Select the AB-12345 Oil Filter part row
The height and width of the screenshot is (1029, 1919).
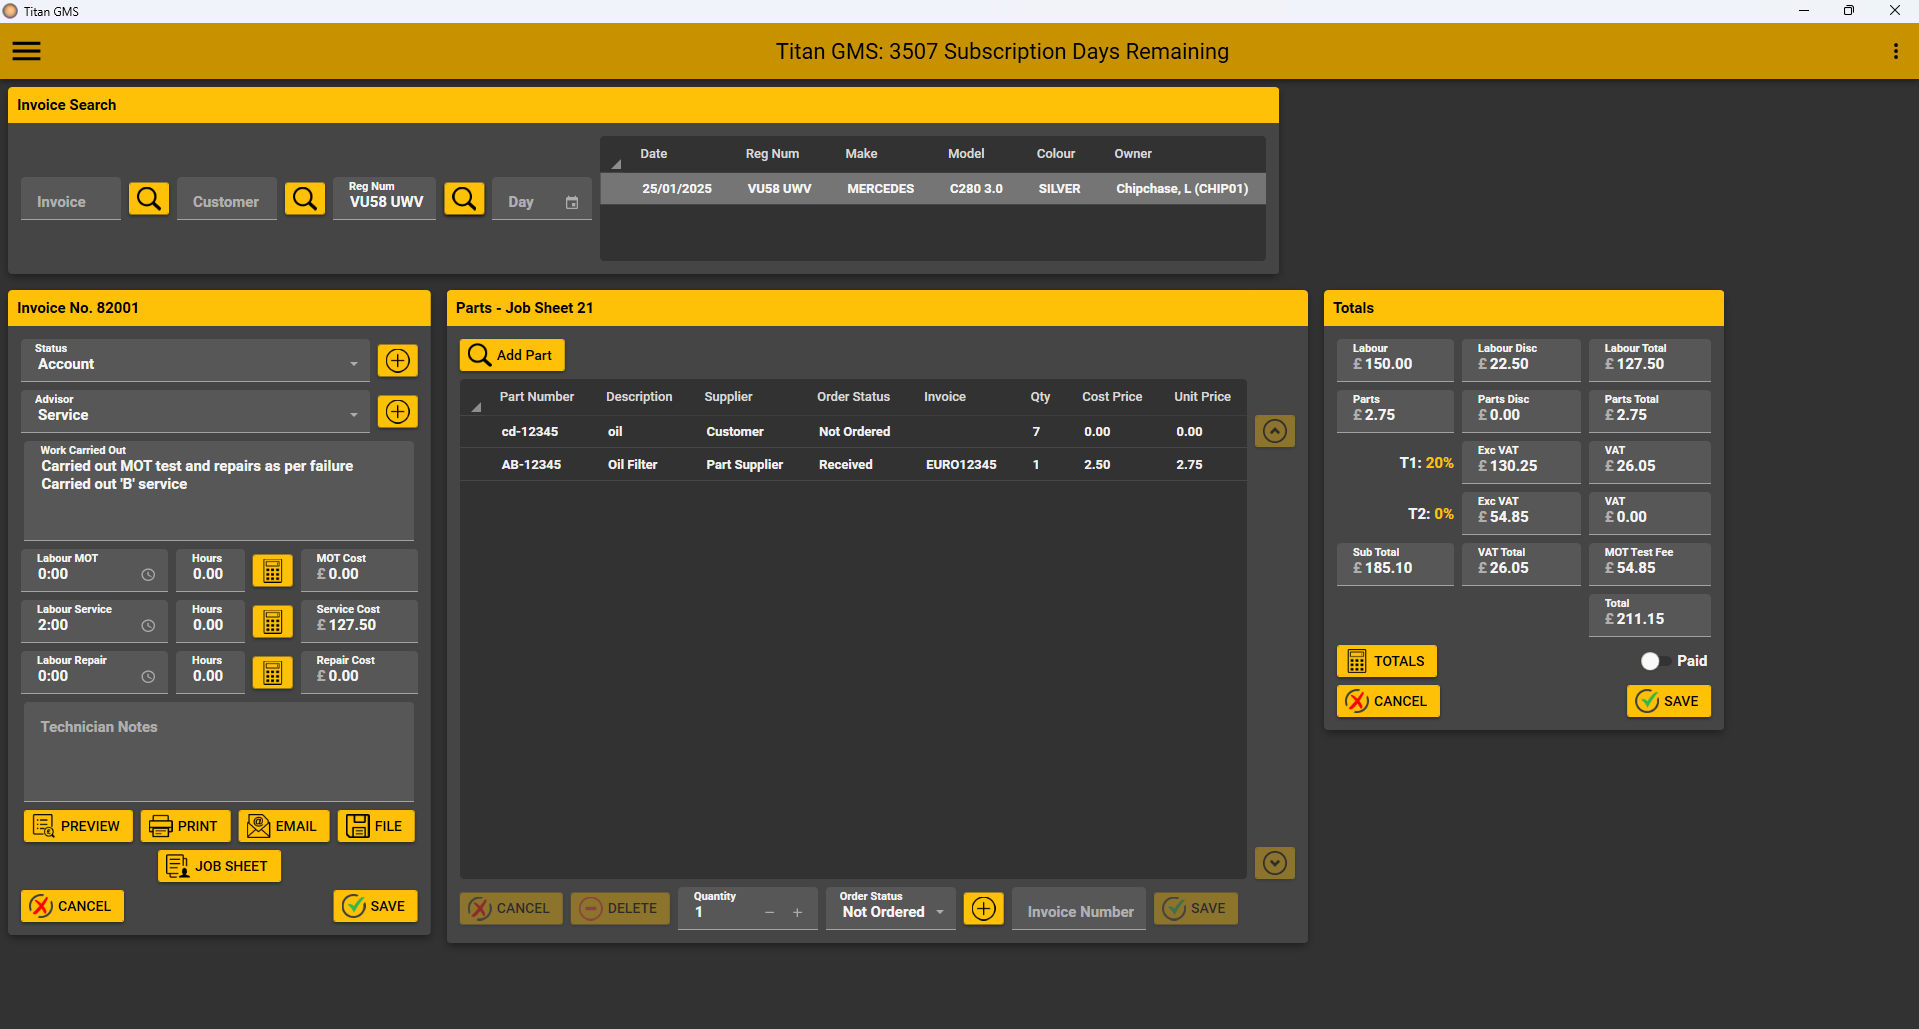(853, 465)
